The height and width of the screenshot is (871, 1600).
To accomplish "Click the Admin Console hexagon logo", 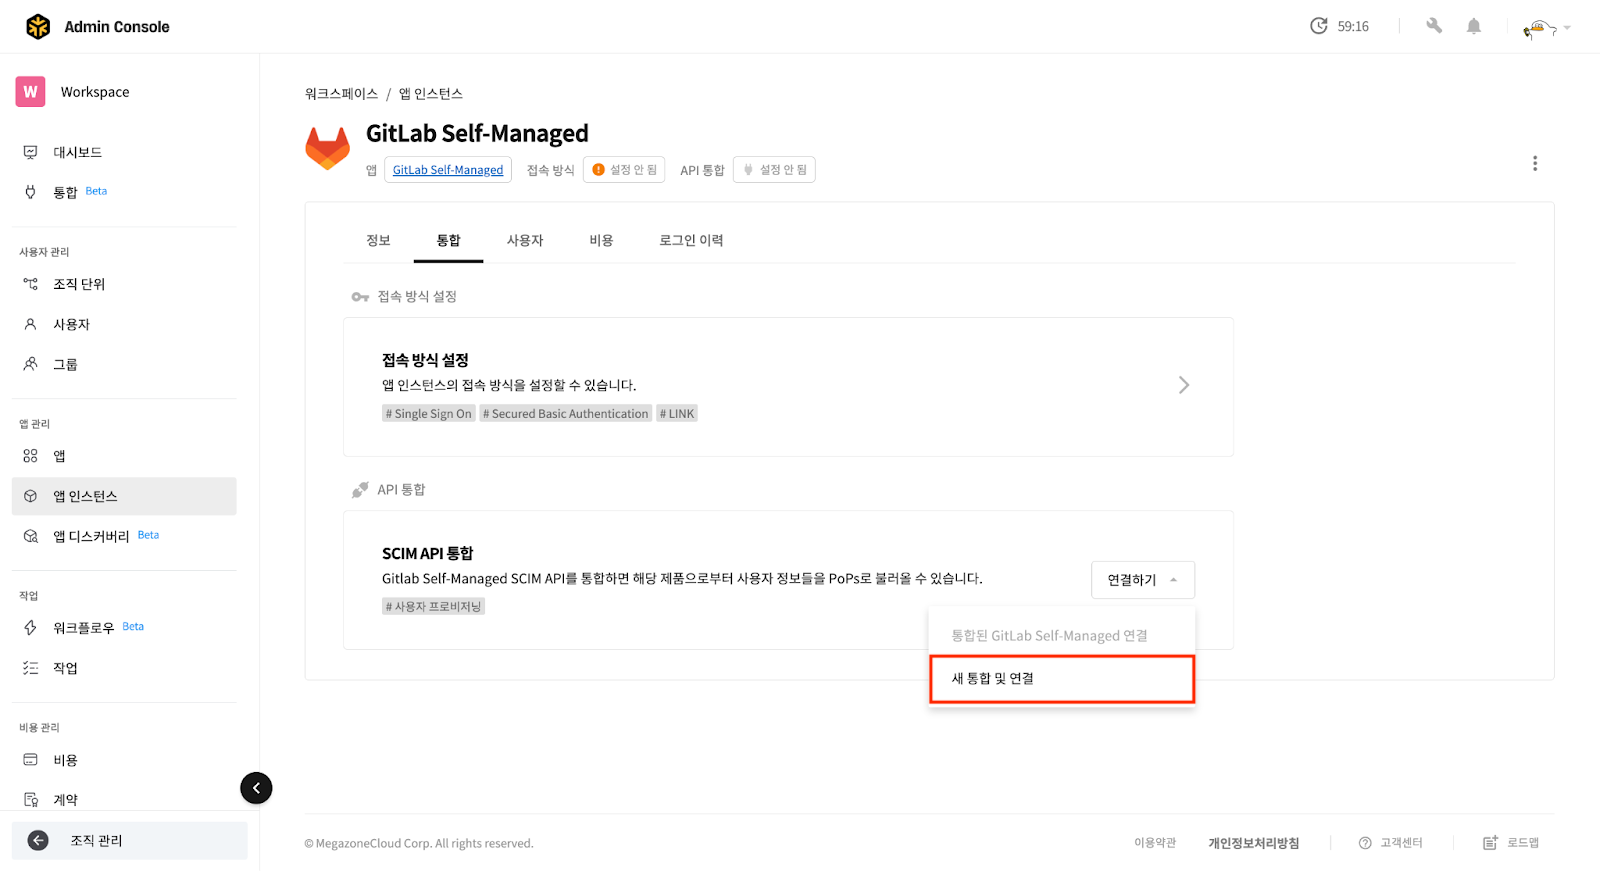I will pos(38,27).
